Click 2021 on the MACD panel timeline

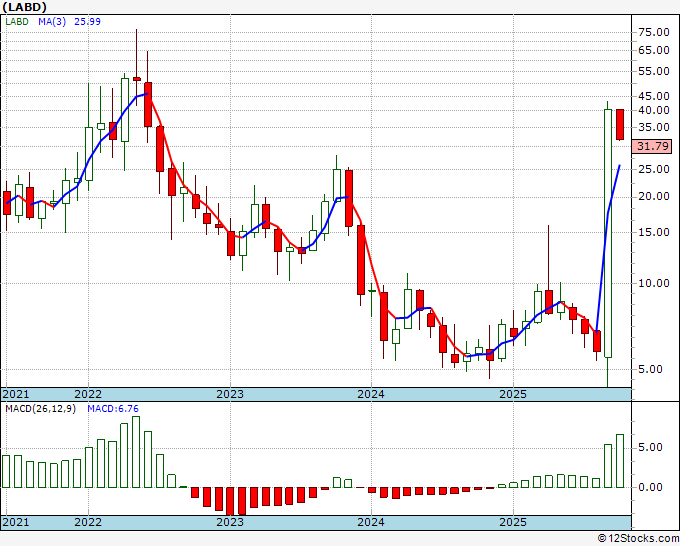(16, 522)
